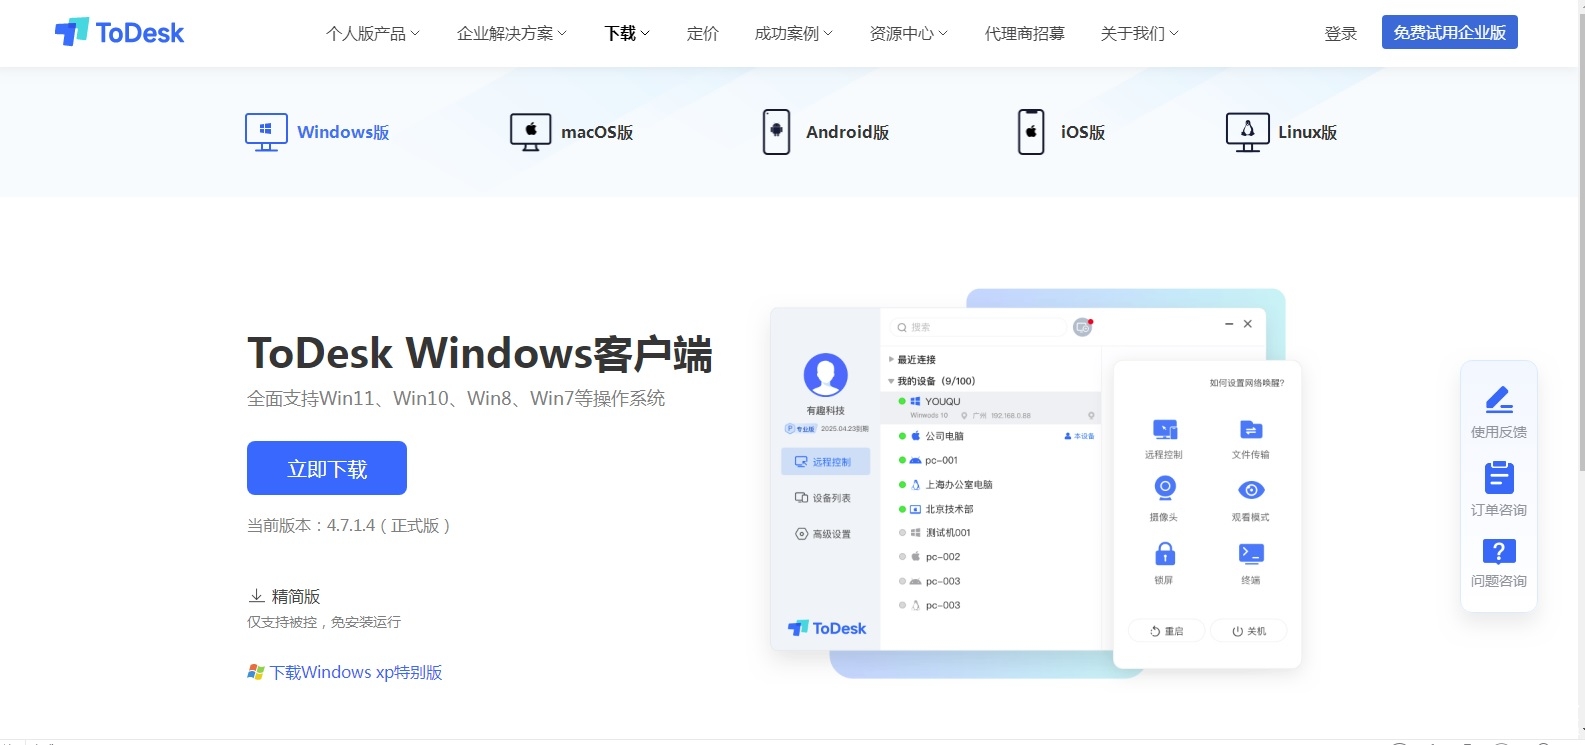Open the 个人版产品 dropdown menu
Image resolution: width=1585 pixels, height=745 pixels.
coord(373,34)
